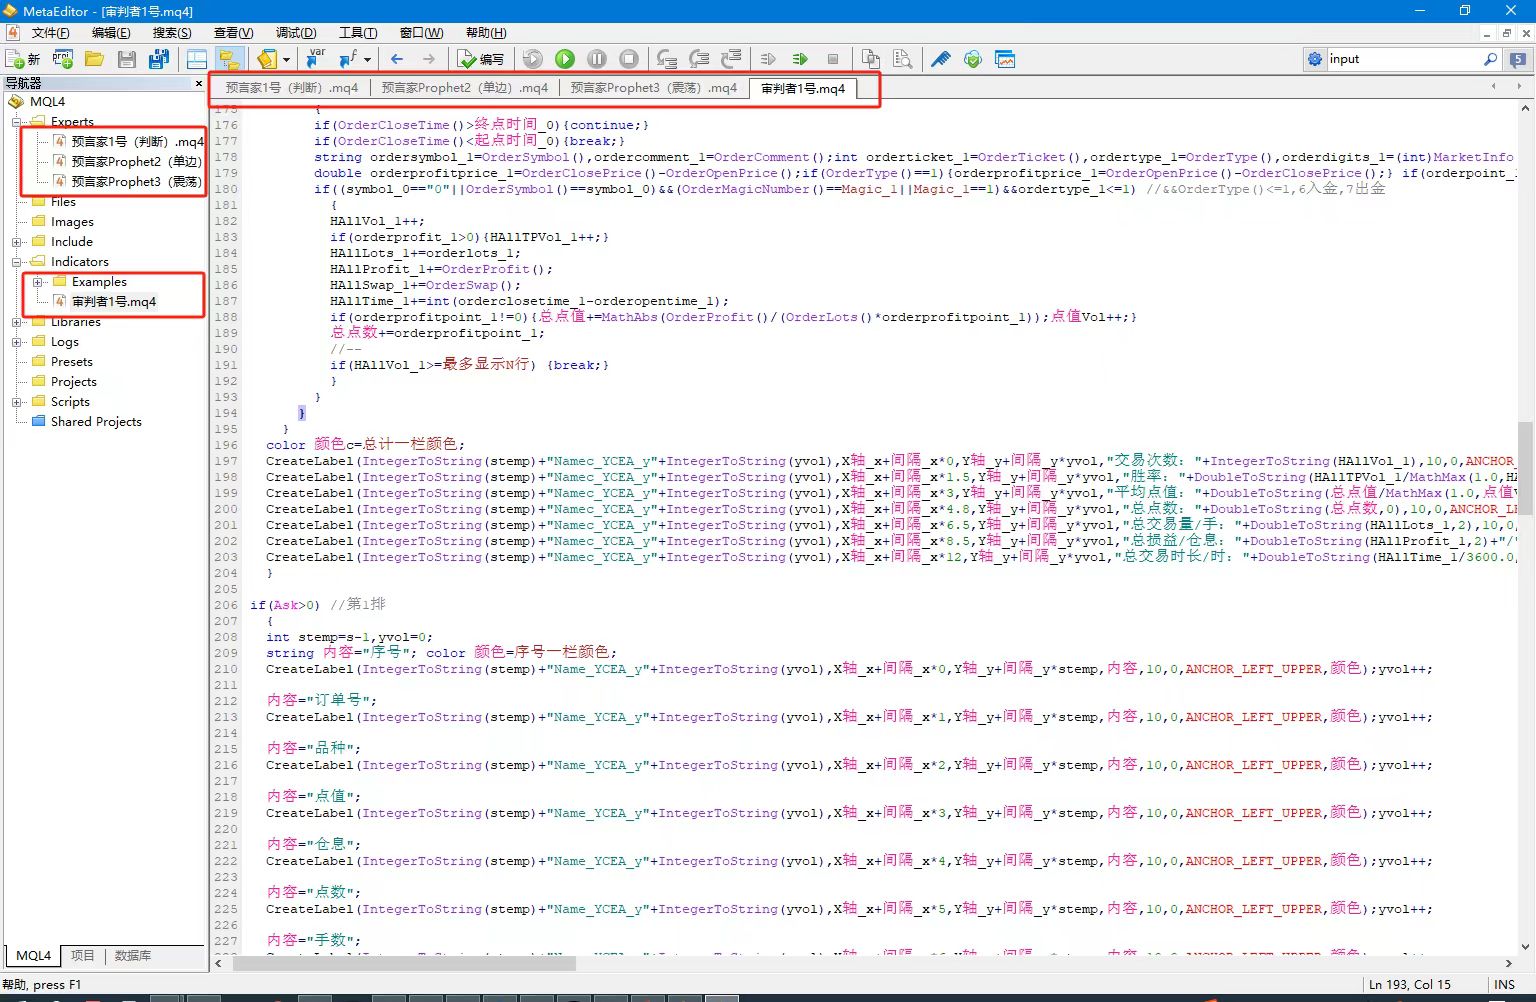Viewport: 1536px width, 1002px height.
Task: Open 审判者1号.mq4 in the navigator tree
Action: [x=113, y=302]
